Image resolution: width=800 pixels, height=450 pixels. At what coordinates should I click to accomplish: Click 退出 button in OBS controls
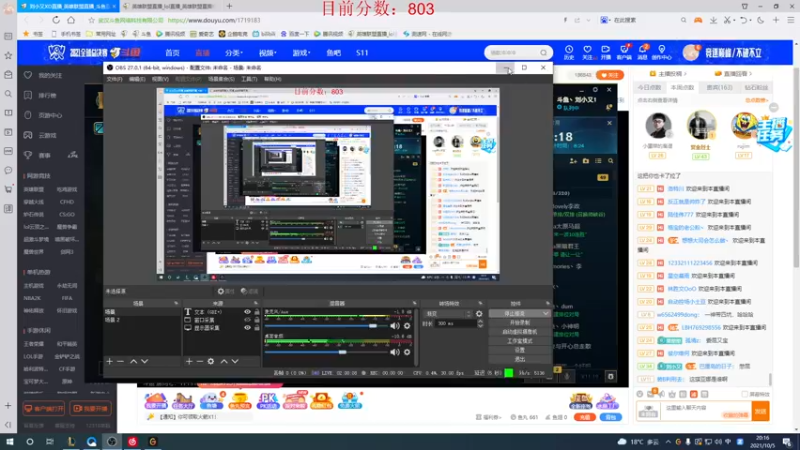click(519, 359)
